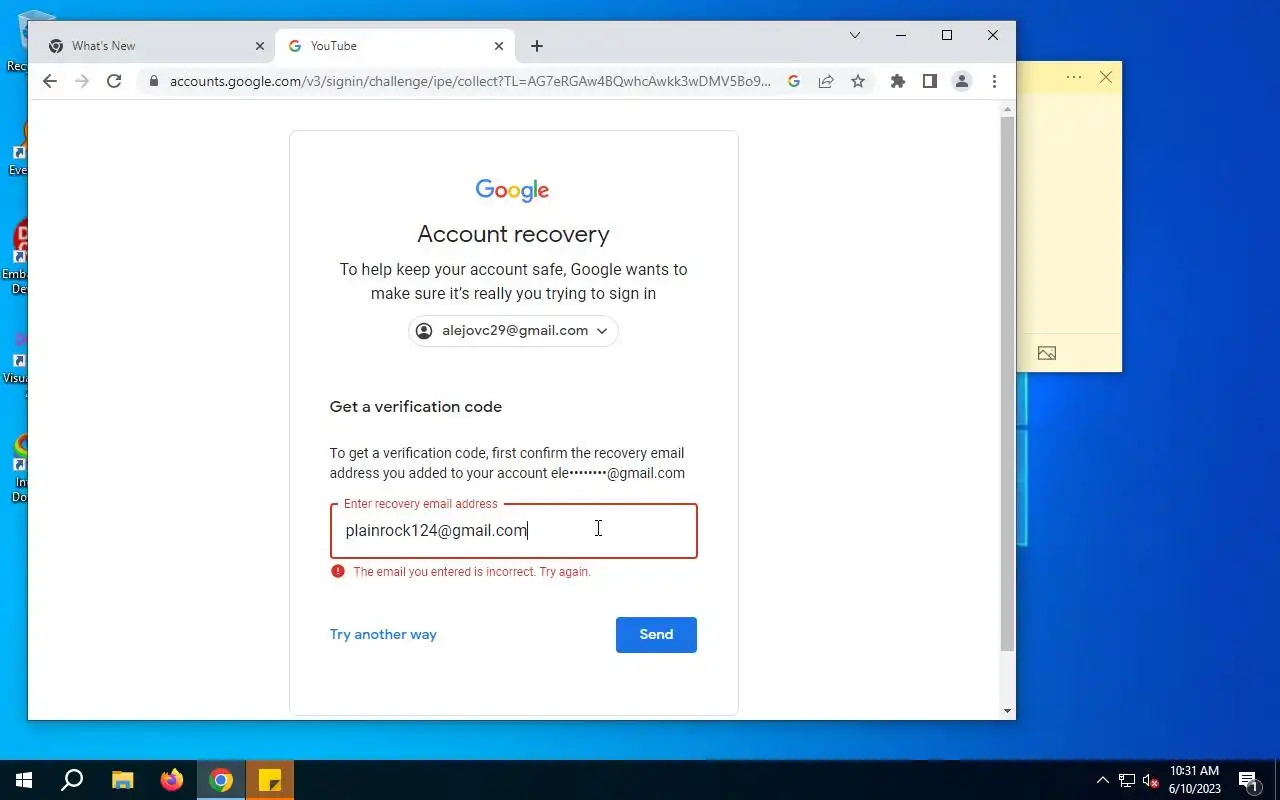Open Chrome extensions puzzle icon

(x=898, y=82)
